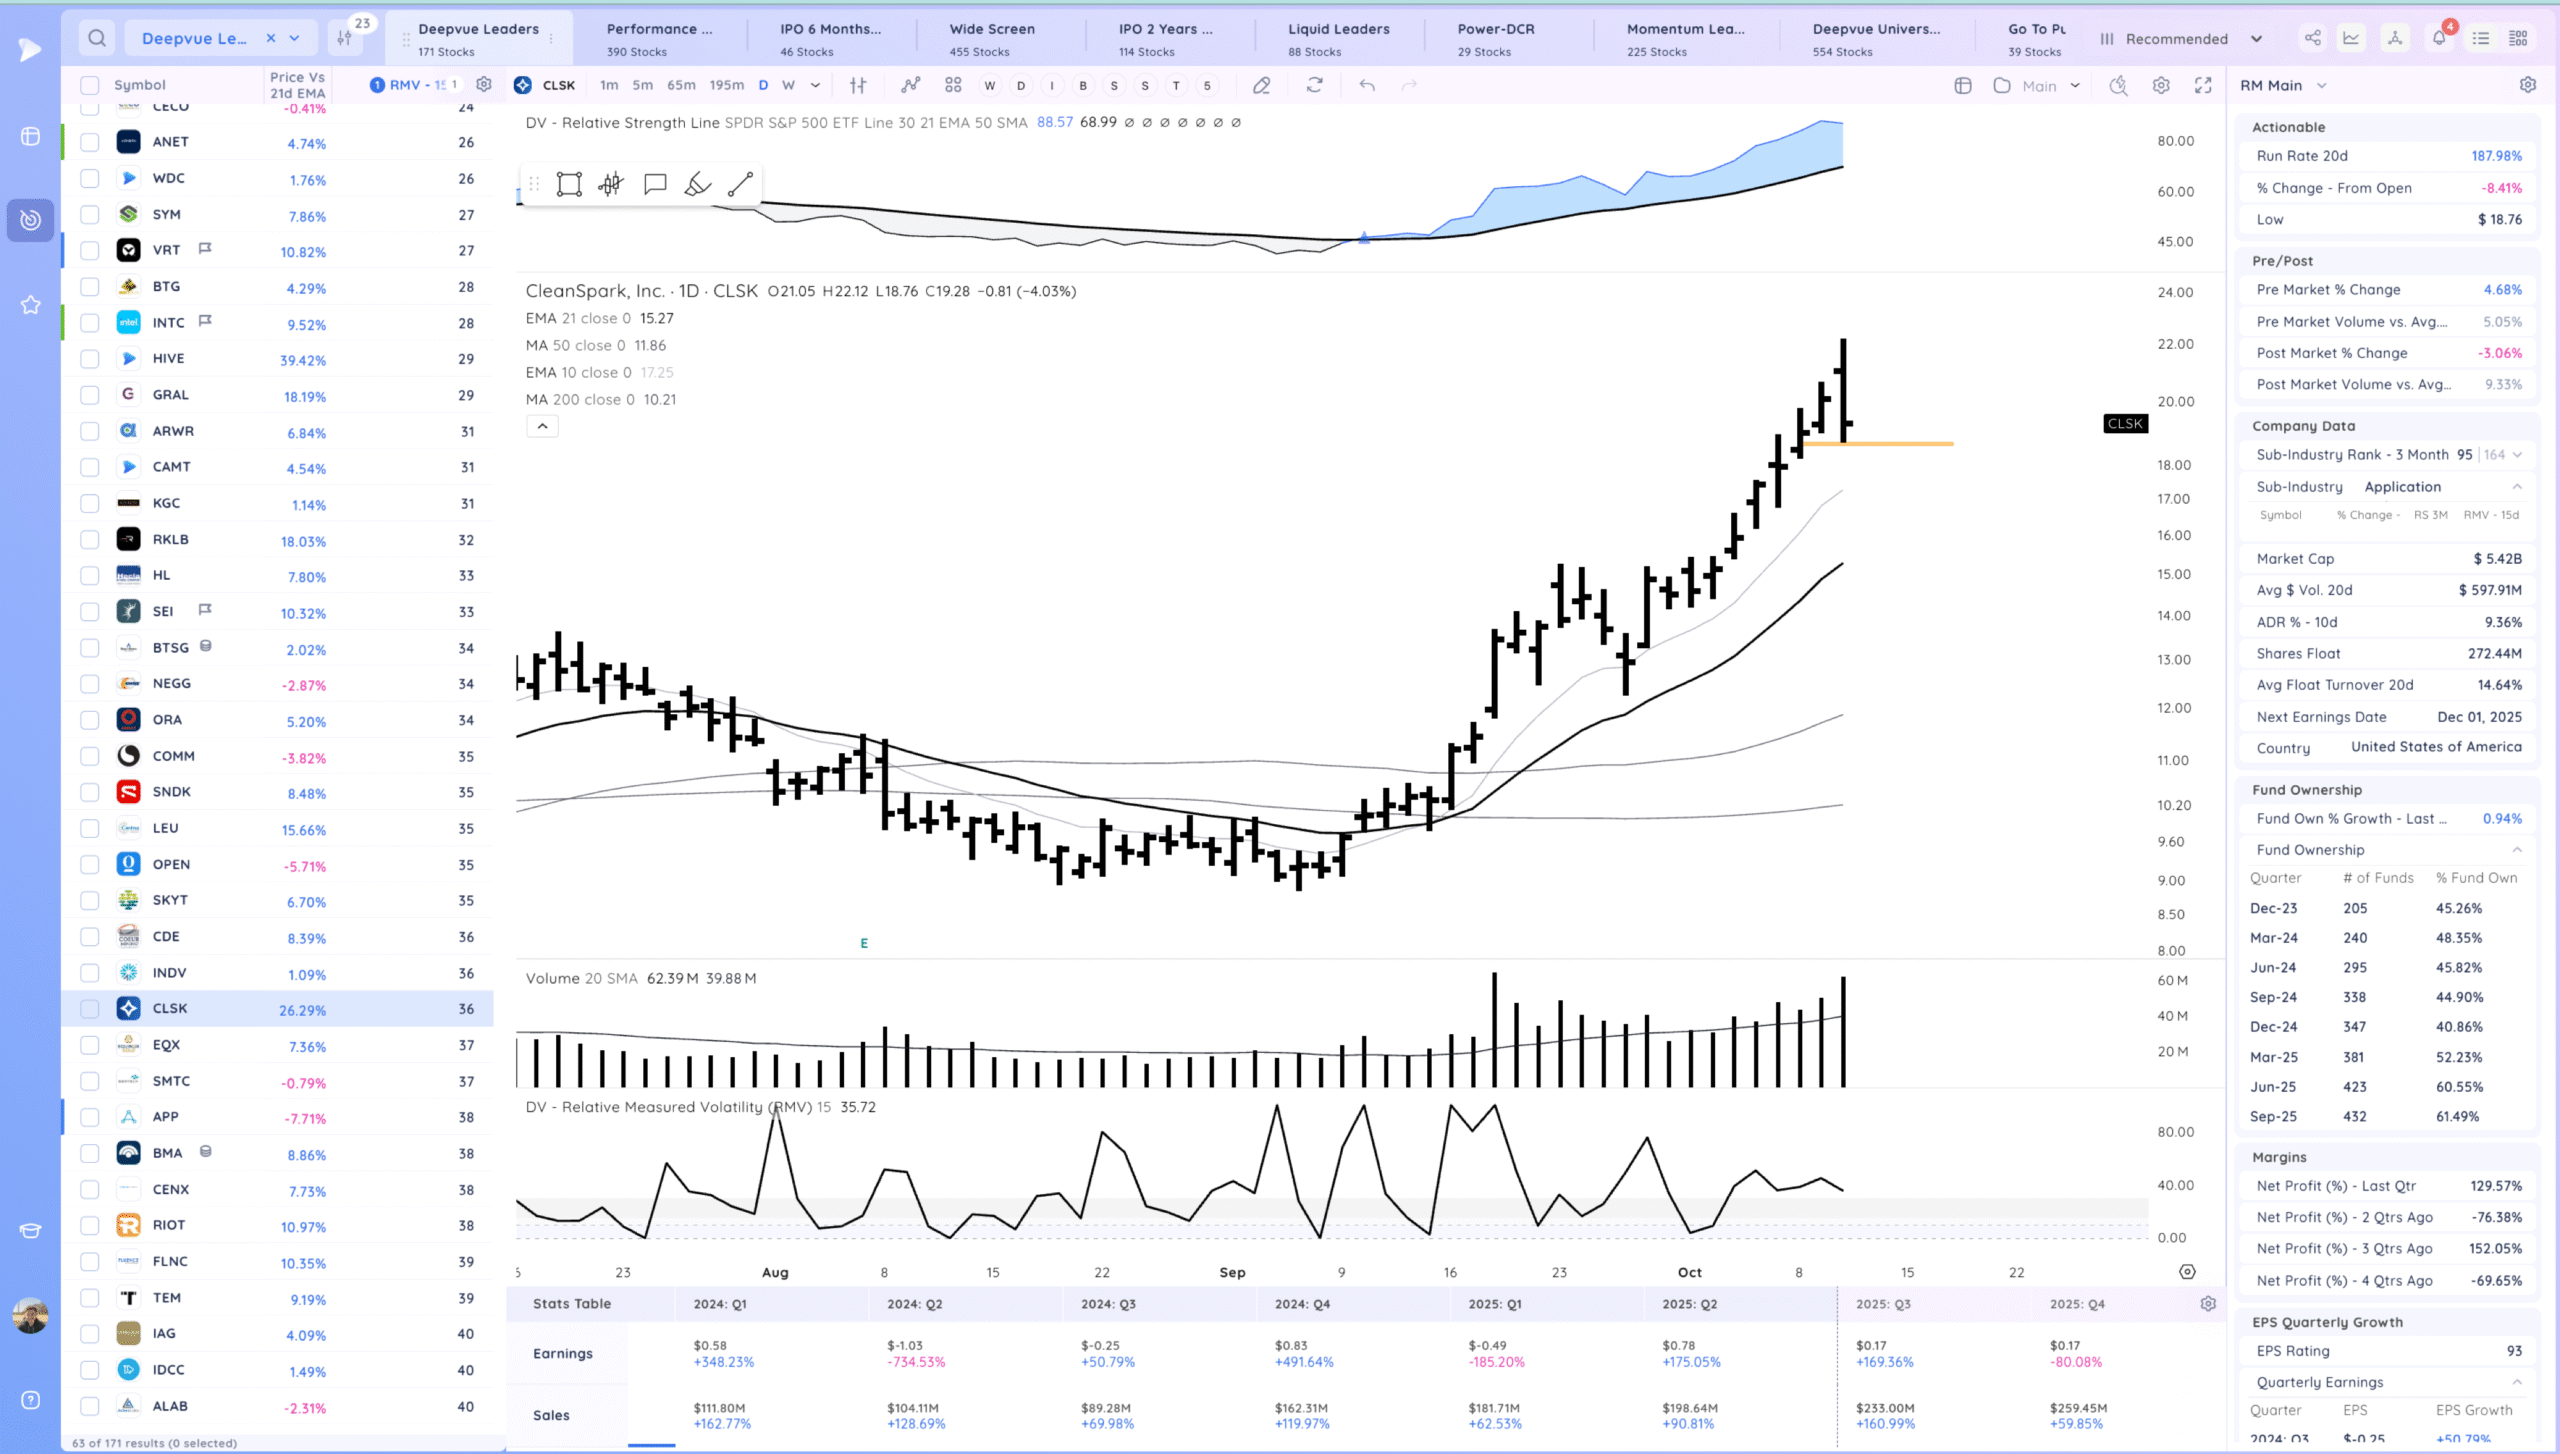Undo the last chart action
This screenshot has height=1454, width=2560.
pyautogui.click(x=1367, y=85)
